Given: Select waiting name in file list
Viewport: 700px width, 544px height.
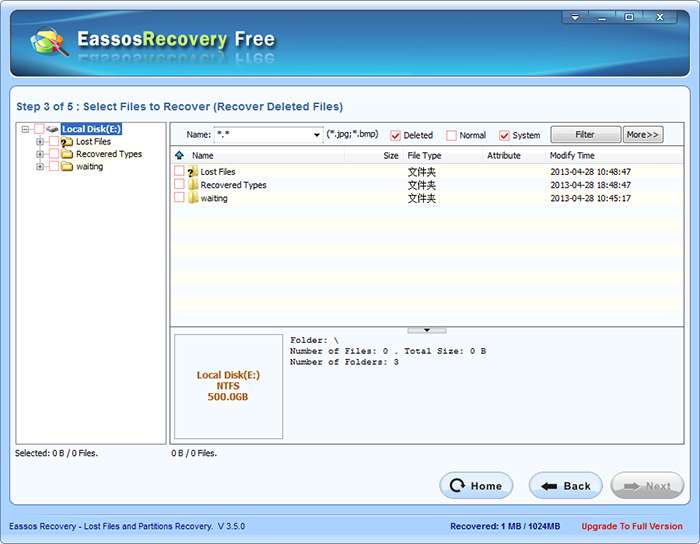Looking at the screenshot, I should [214, 198].
